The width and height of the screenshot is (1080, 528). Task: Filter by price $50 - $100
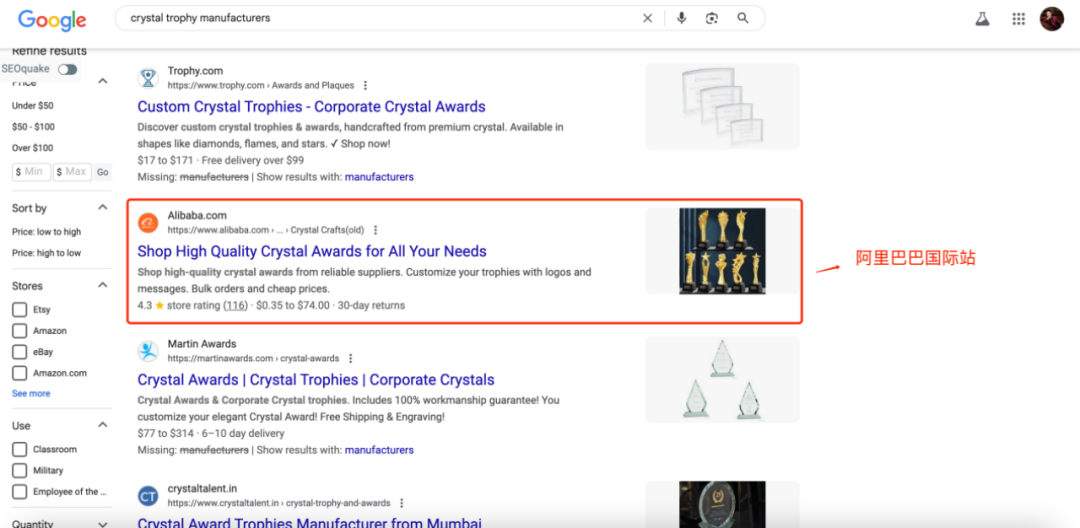pos(33,127)
